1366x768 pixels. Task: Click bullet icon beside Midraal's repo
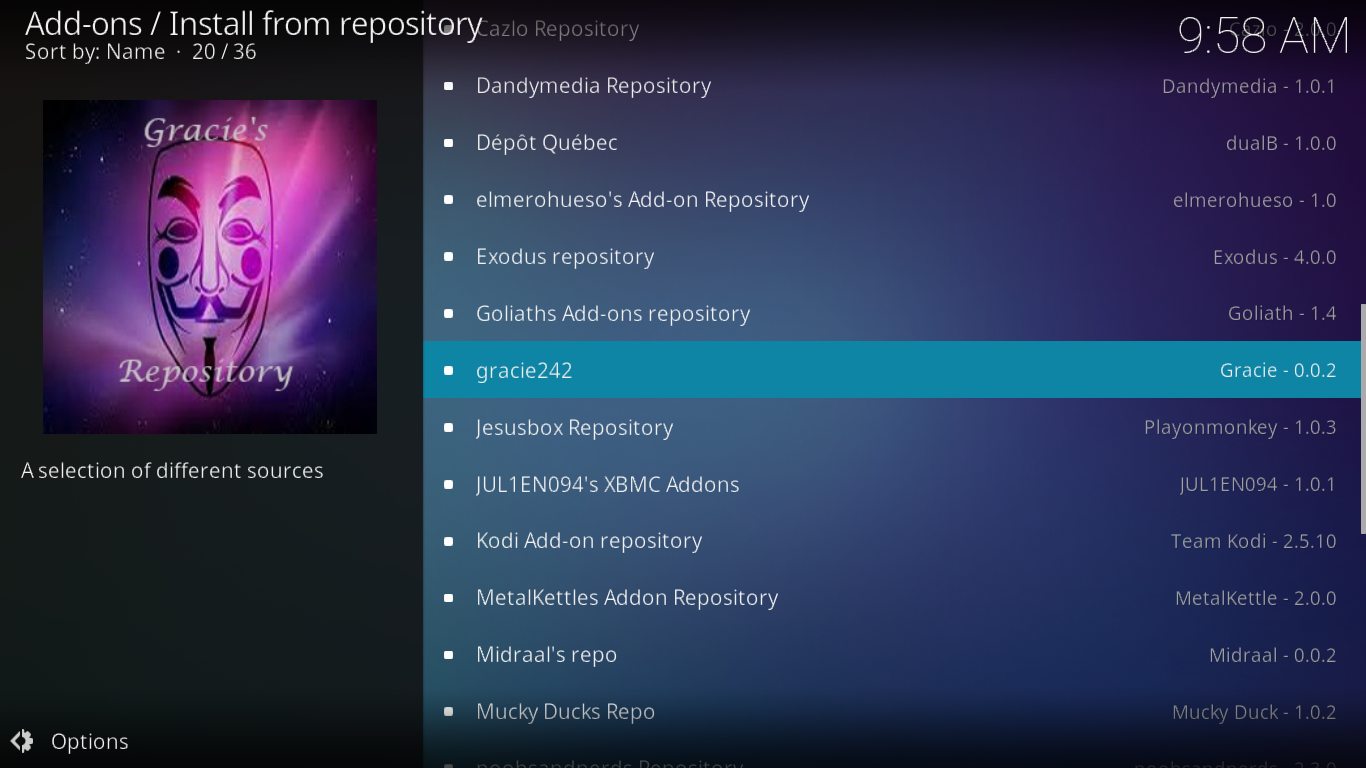pyautogui.click(x=449, y=655)
